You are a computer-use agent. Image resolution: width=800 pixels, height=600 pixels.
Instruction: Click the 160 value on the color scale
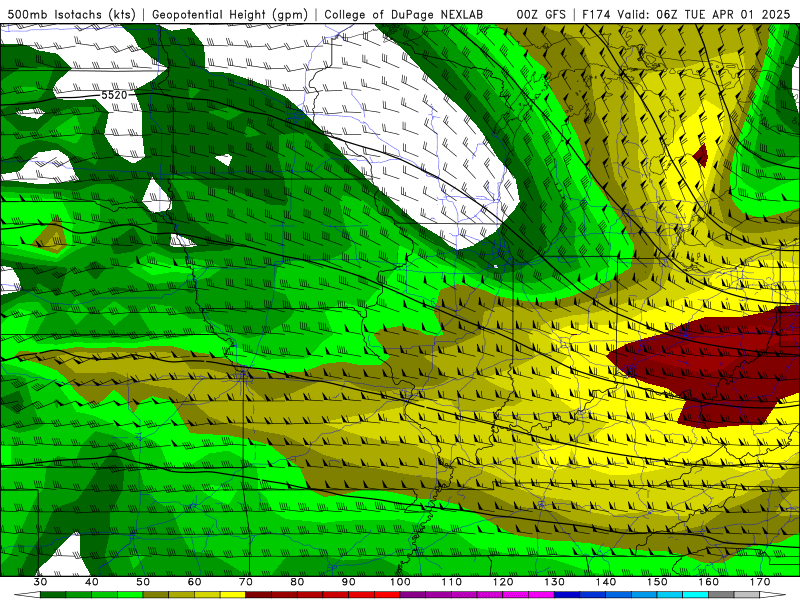click(x=709, y=582)
